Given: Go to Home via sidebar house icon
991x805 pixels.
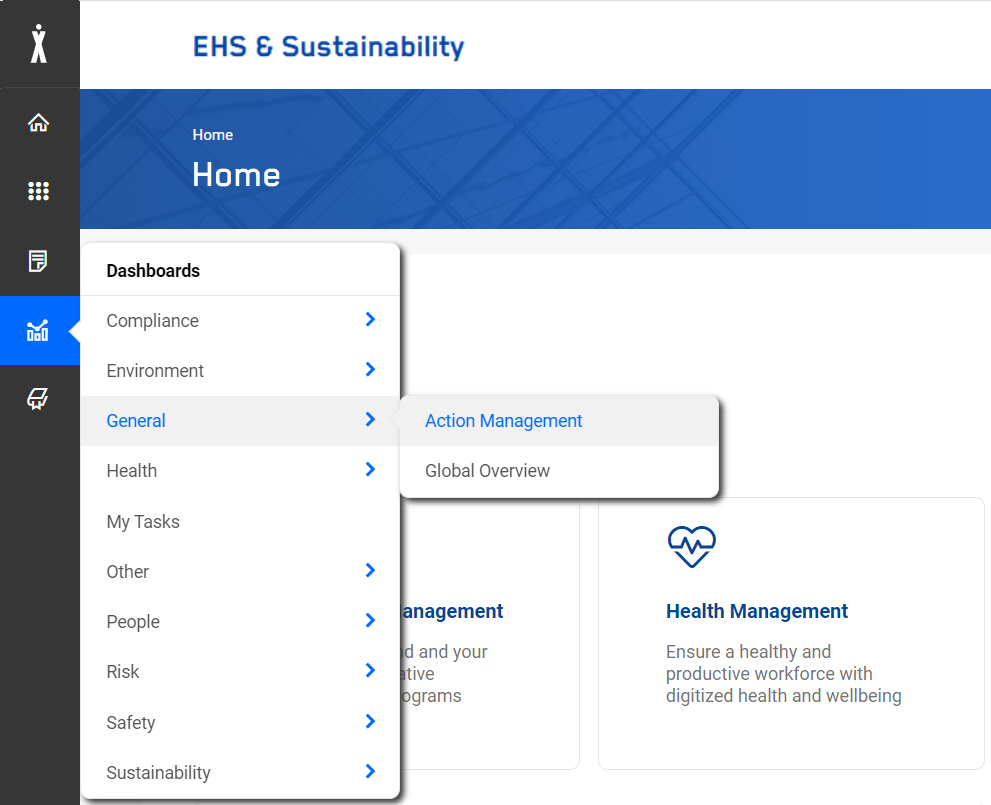Looking at the screenshot, I should 39,123.
